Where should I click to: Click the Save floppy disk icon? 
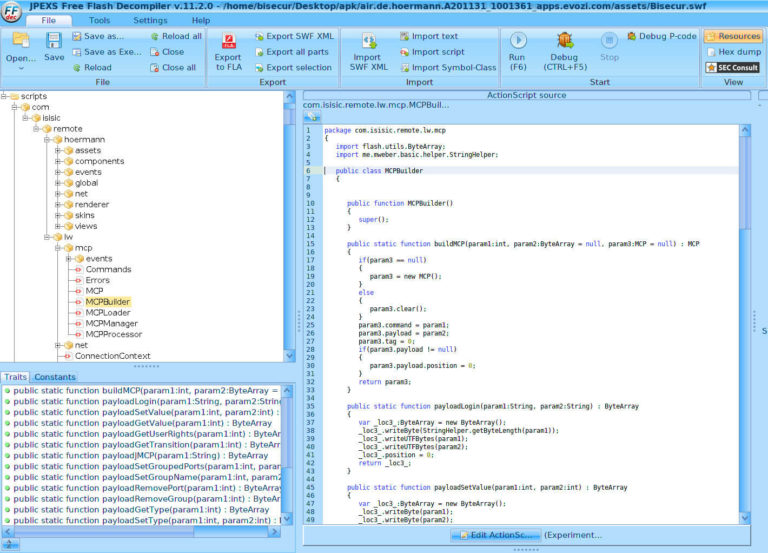point(54,41)
